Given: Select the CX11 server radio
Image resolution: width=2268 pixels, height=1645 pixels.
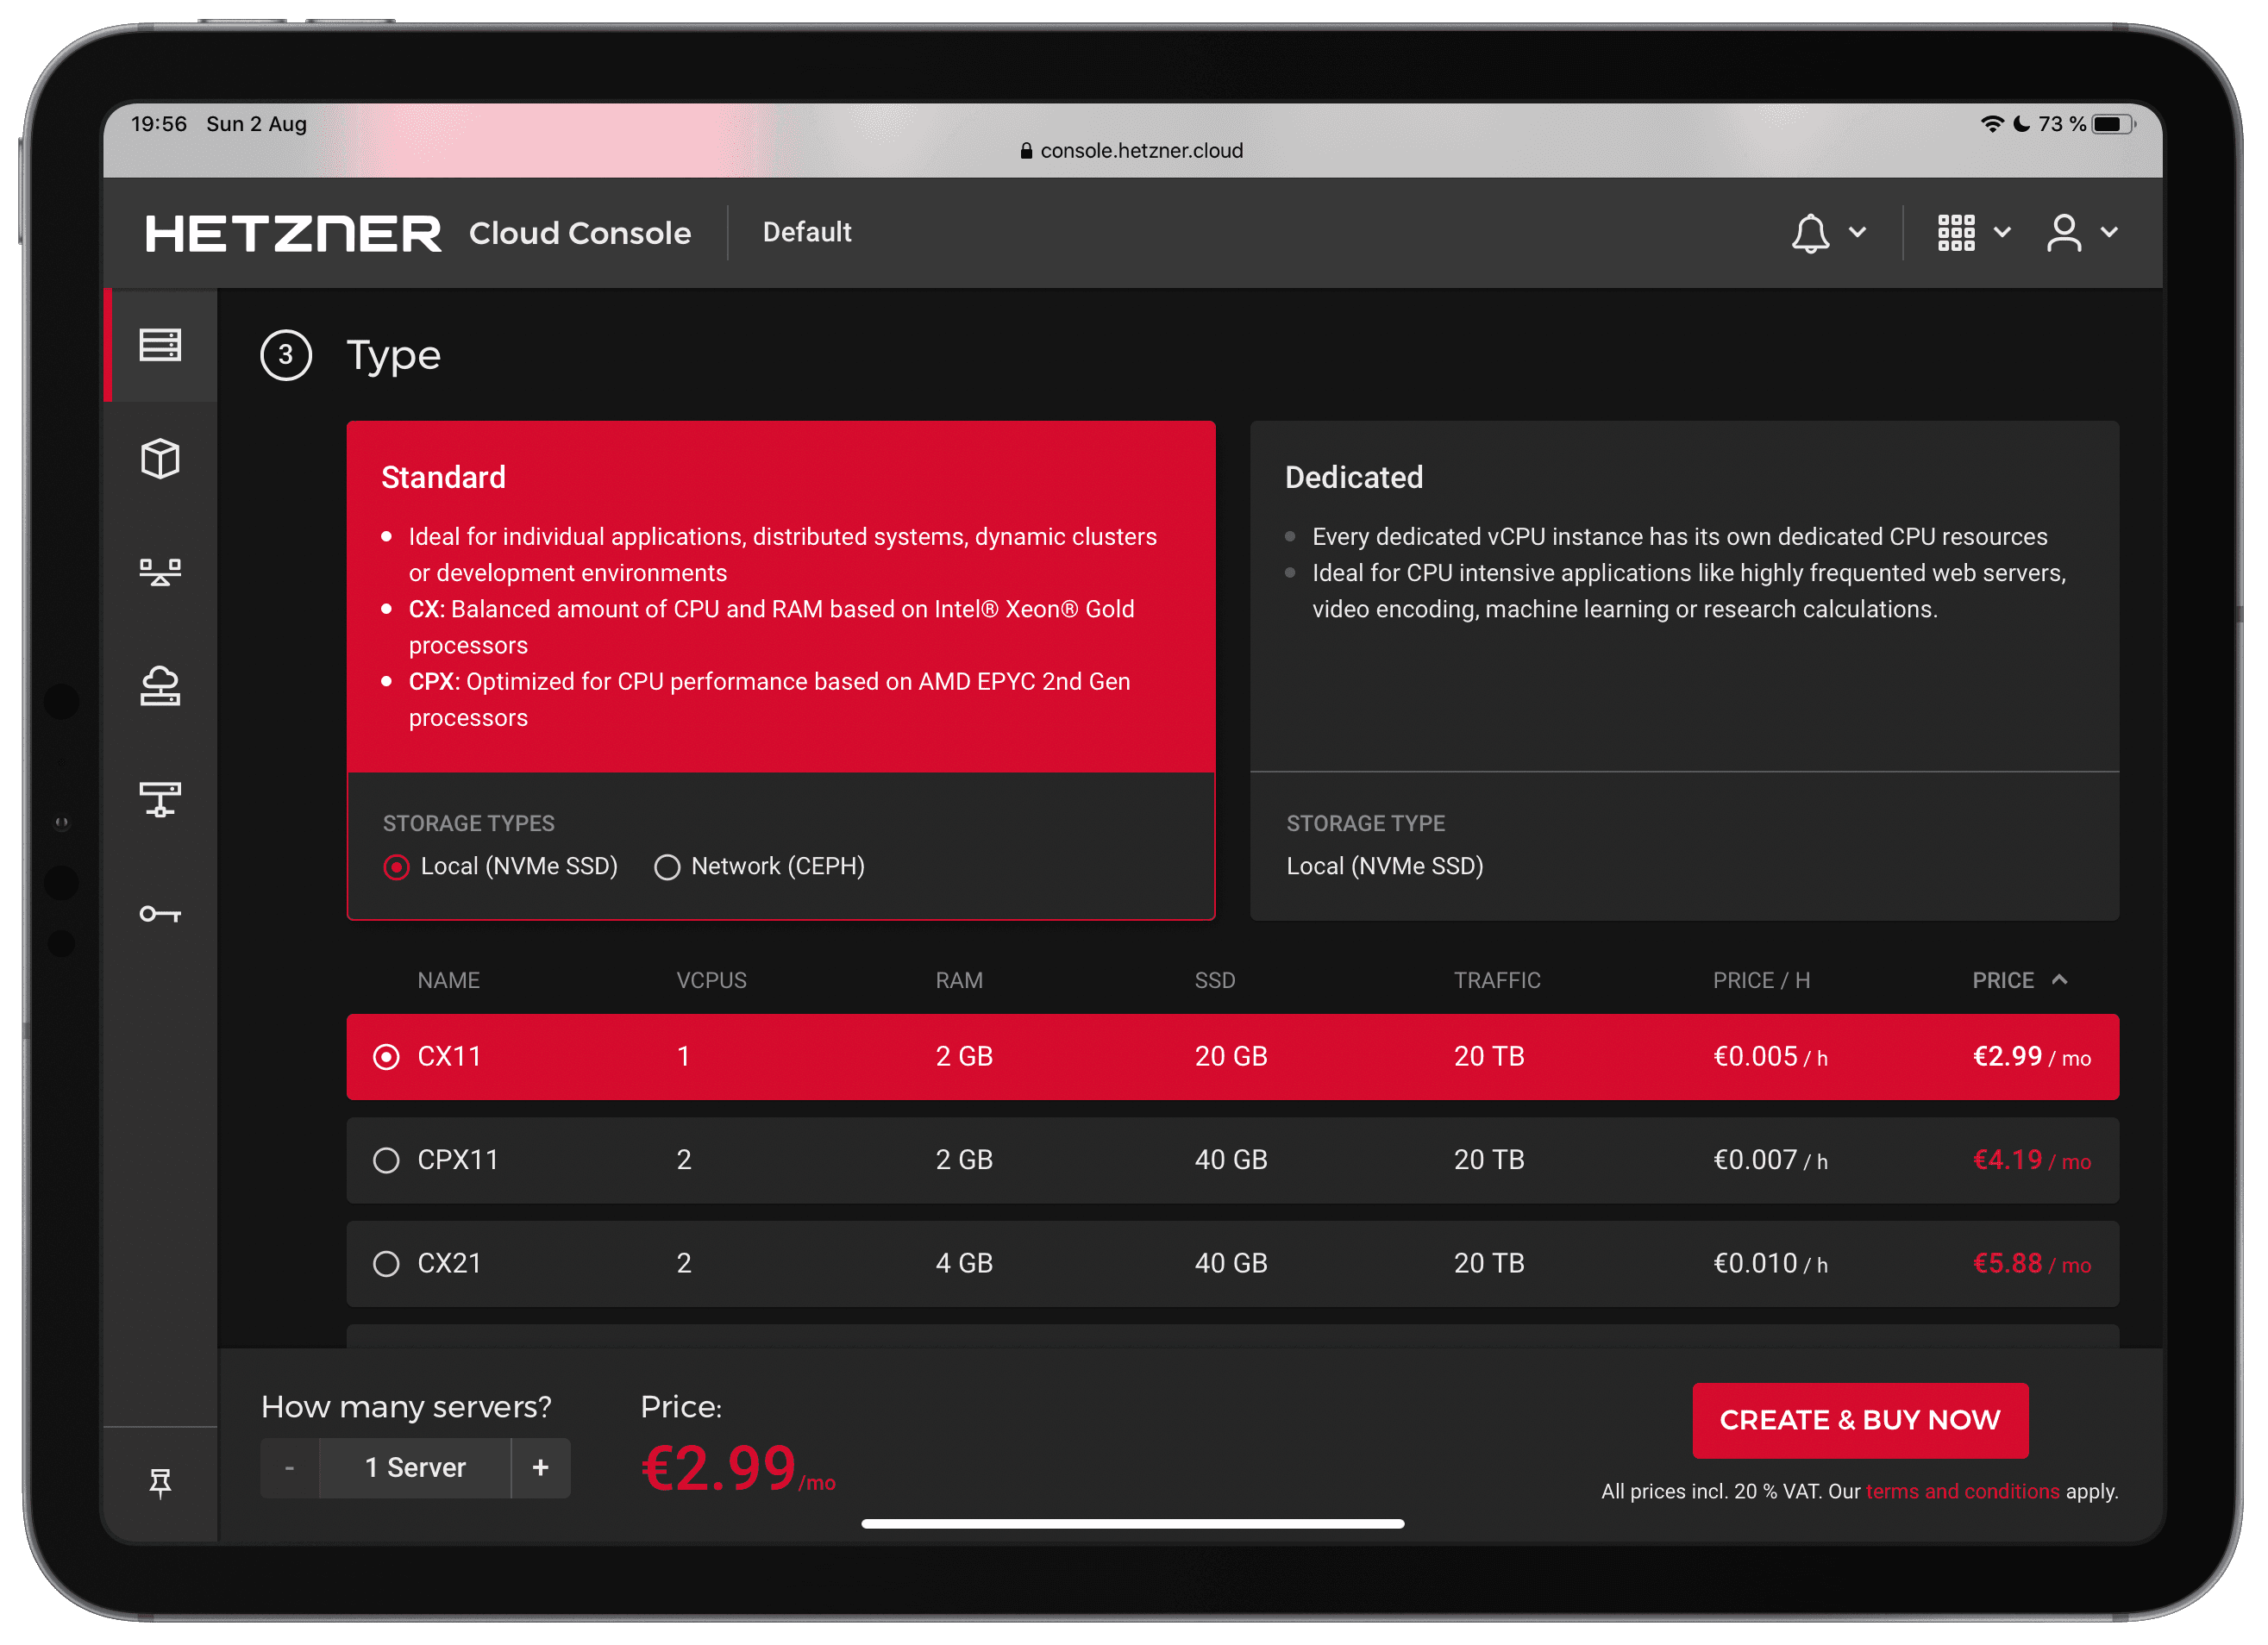Looking at the screenshot, I should [386, 1058].
